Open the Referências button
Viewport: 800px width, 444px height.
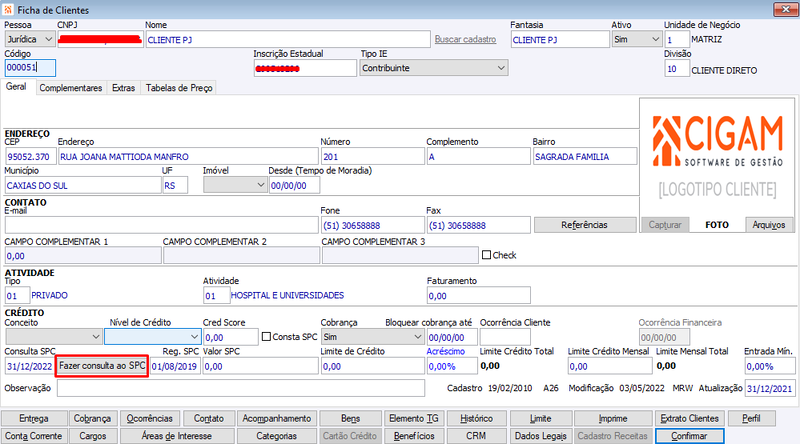point(585,225)
